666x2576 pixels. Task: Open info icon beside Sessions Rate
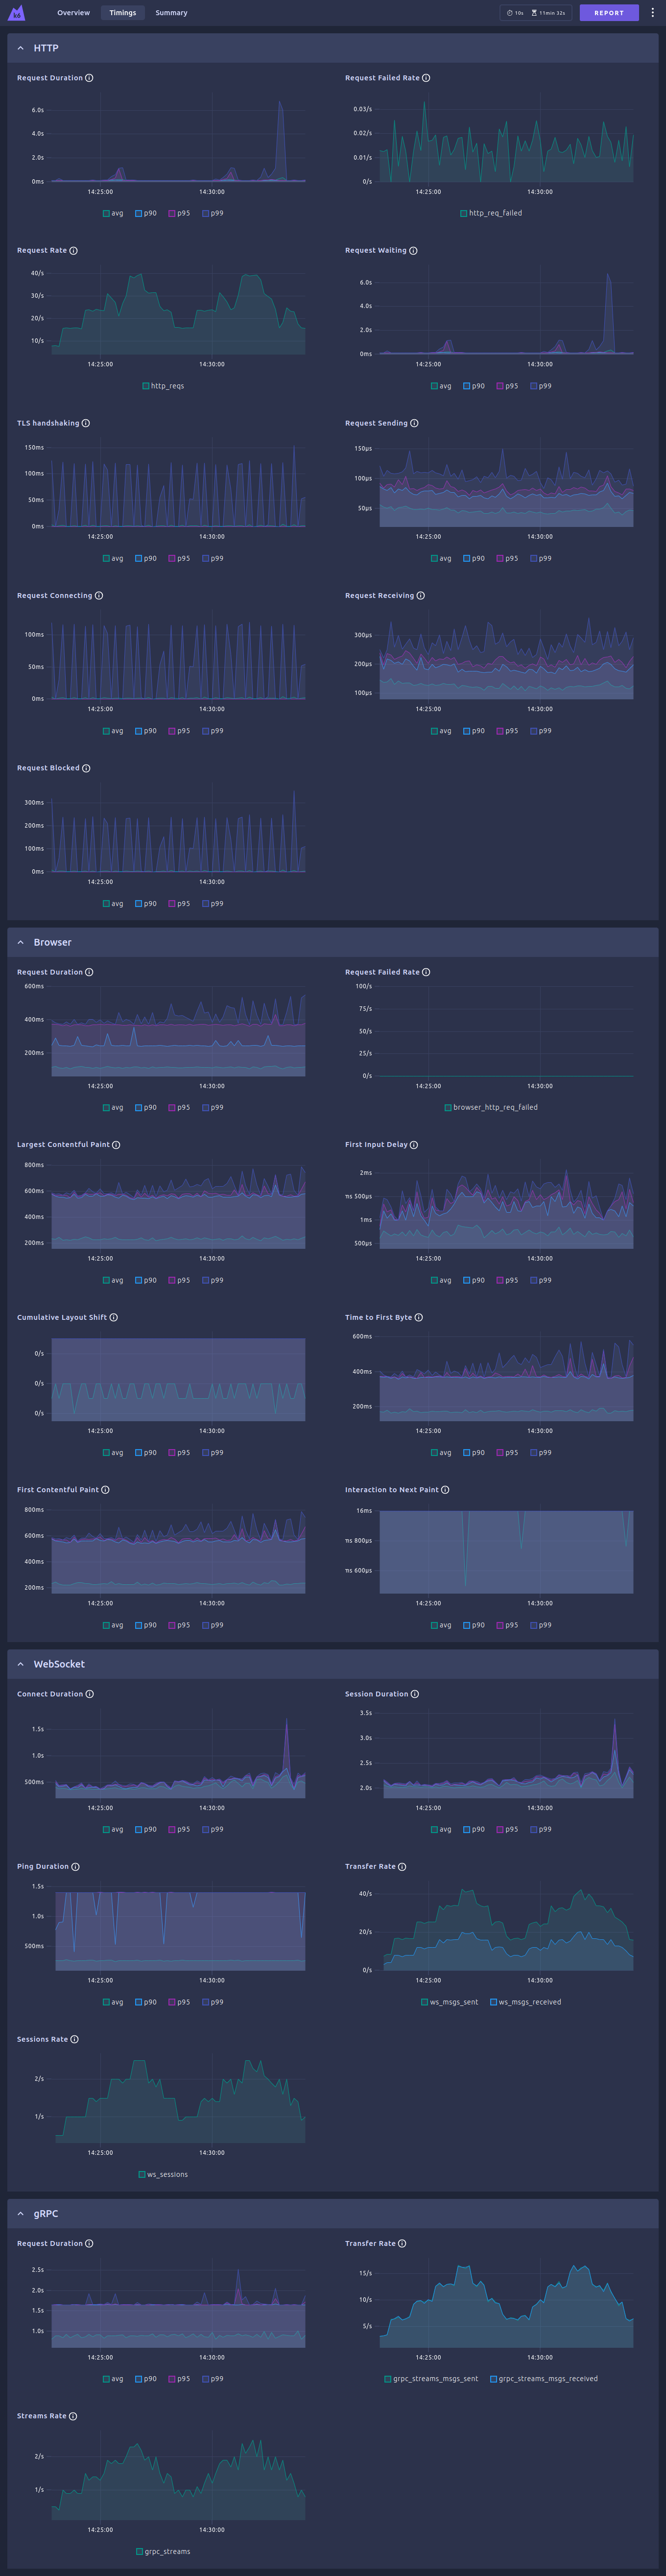click(x=74, y=2039)
